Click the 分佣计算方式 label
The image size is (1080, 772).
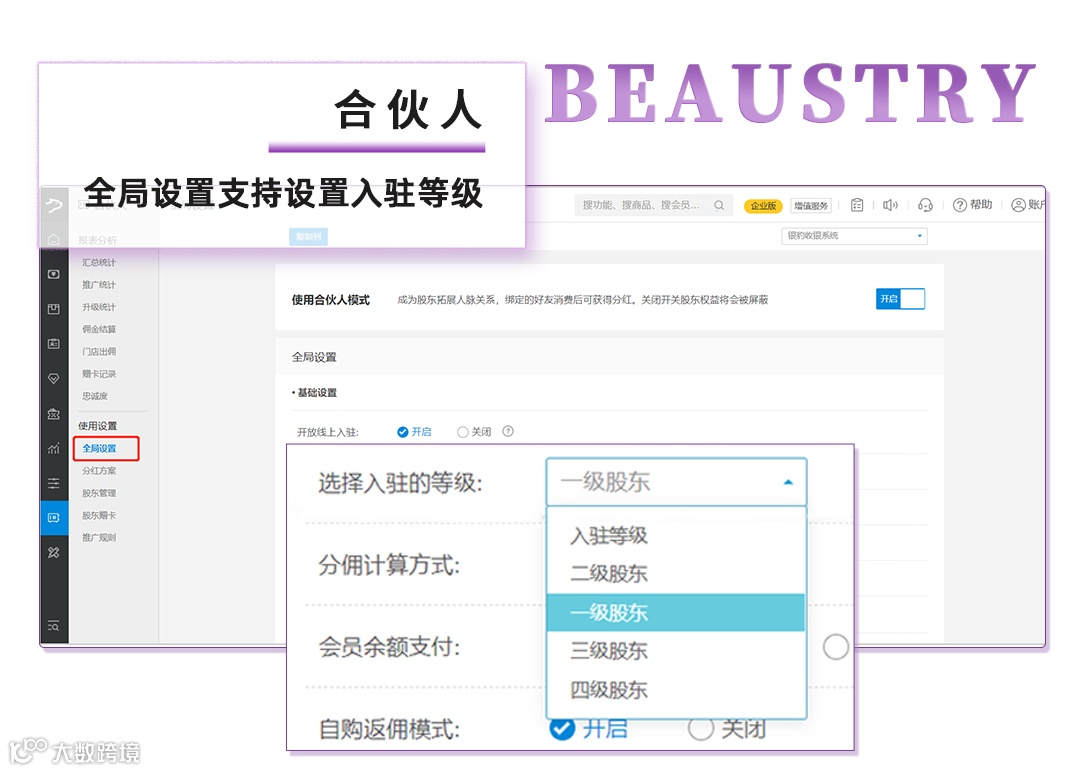point(388,565)
